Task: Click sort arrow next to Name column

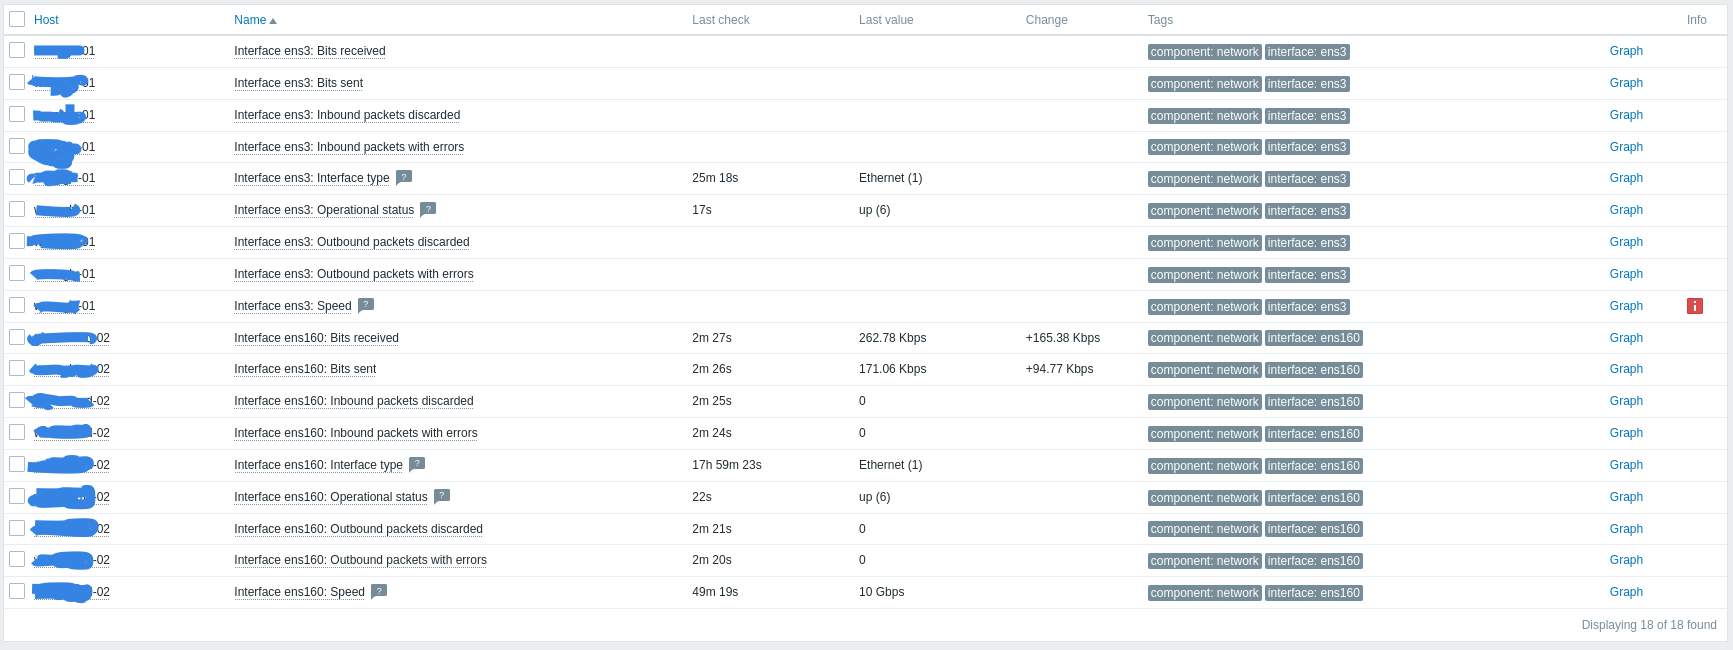Action: (273, 21)
